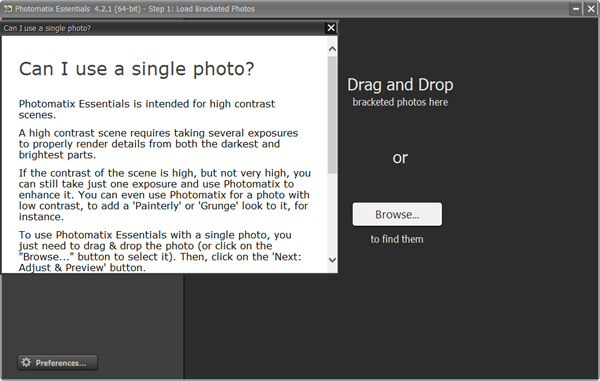Click the 'or' text above Browse
The width and height of the screenshot is (600, 381).
pyautogui.click(x=400, y=158)
